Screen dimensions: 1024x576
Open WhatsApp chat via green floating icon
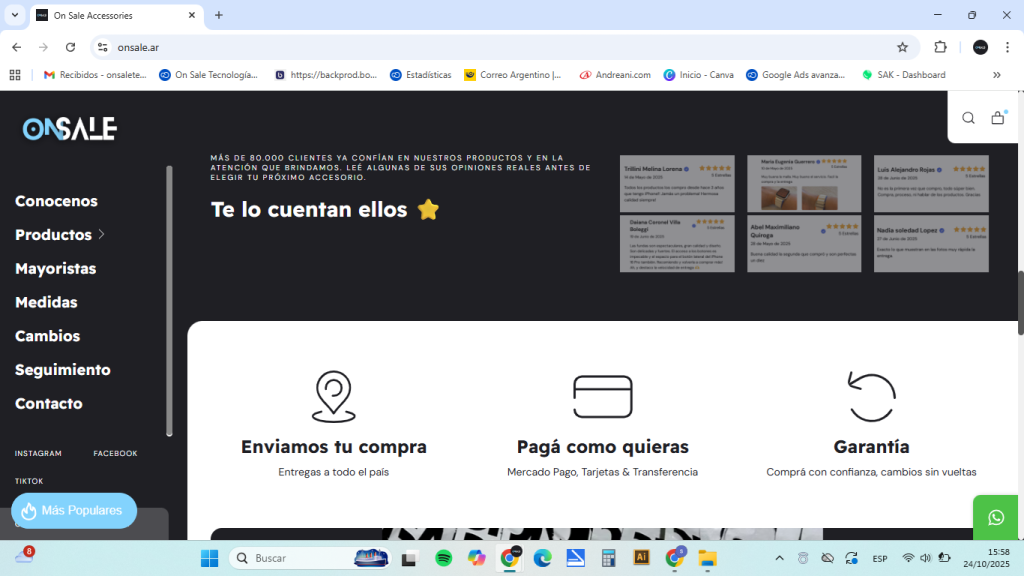(995, 517)
